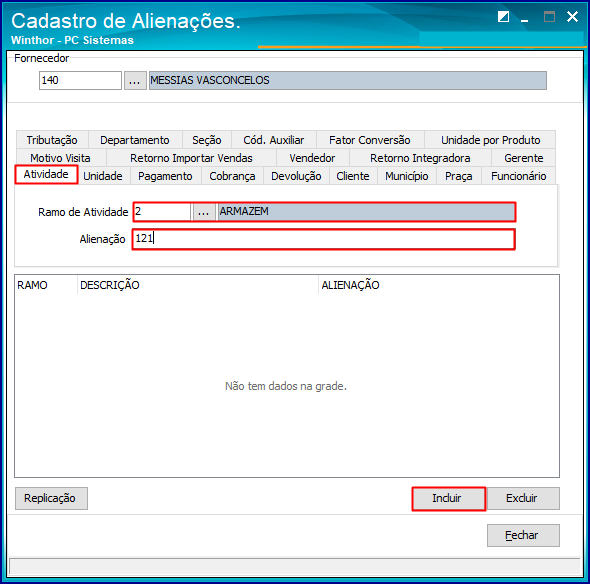The width and height of the screenshot is (590, 584).
Task: Click the window resize toggle icon in title bar
Action: [503, 17]
